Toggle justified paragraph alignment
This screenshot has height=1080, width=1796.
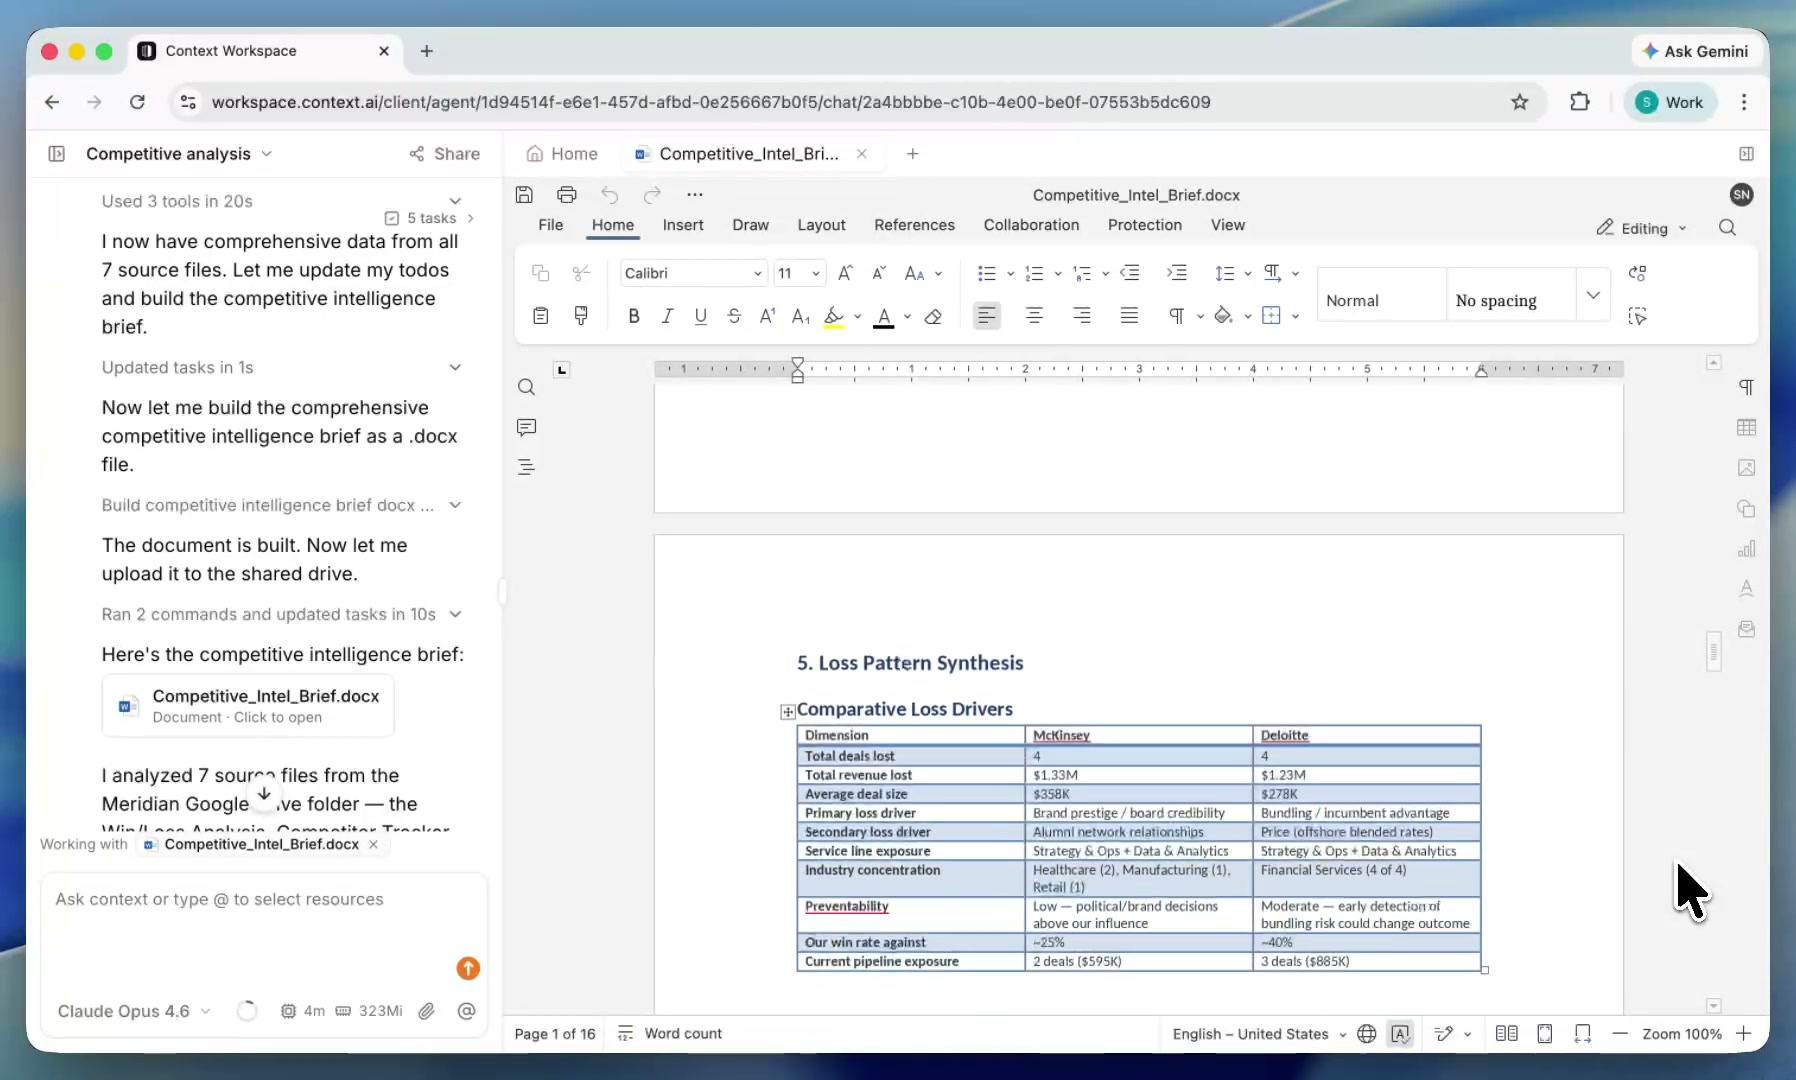[1129, 316]
